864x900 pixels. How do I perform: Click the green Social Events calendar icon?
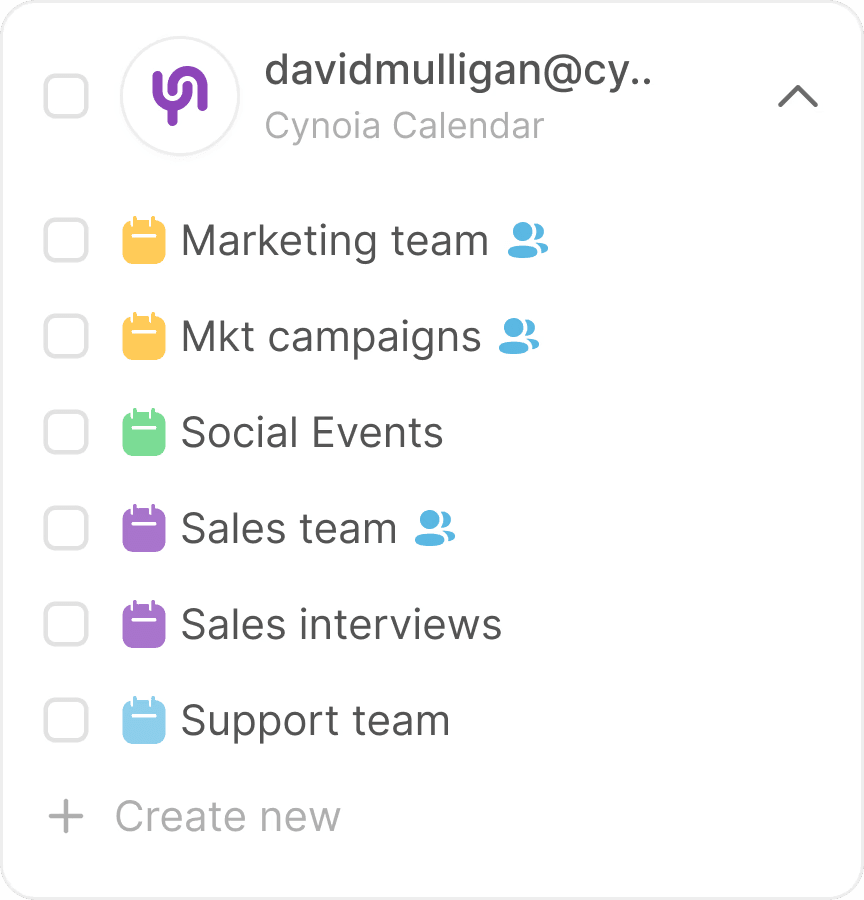144,432
